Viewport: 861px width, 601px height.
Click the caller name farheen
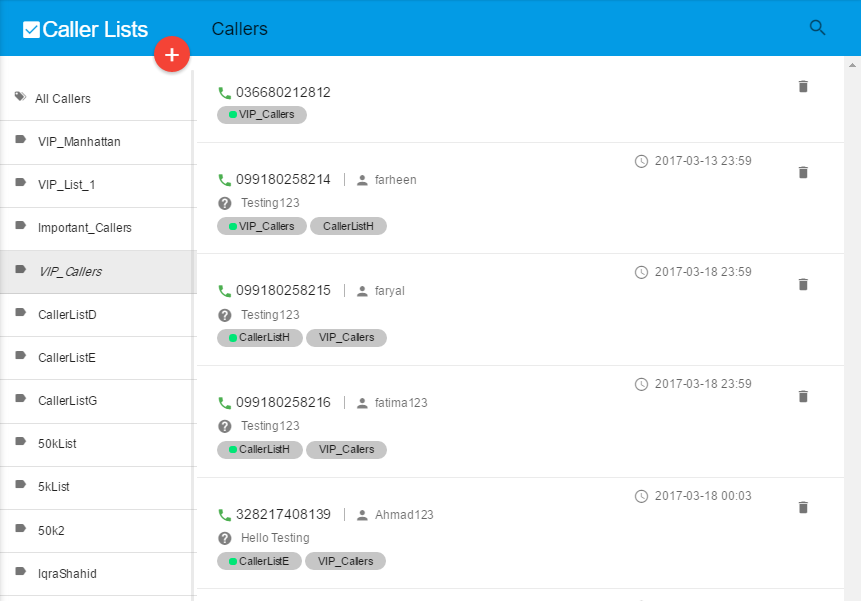point(395,180)
